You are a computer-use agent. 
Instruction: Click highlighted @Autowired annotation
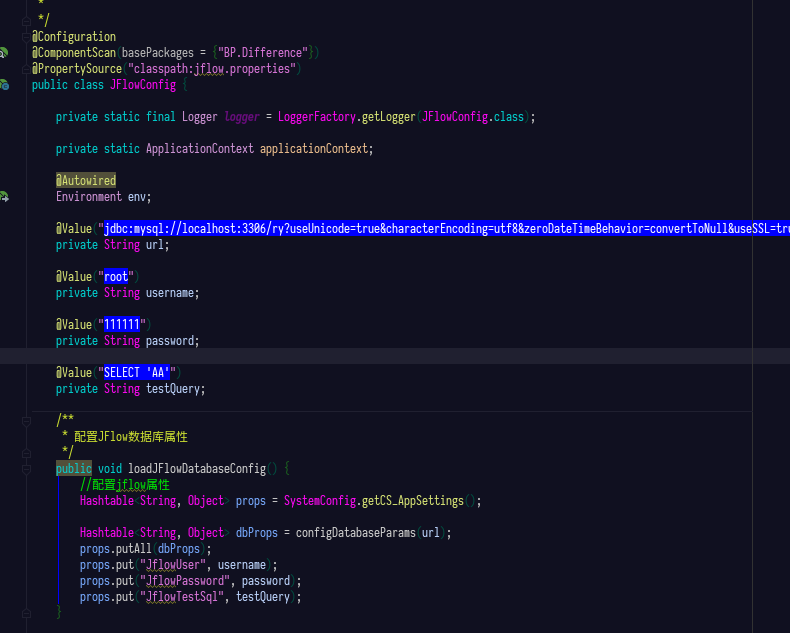point(86,180)
